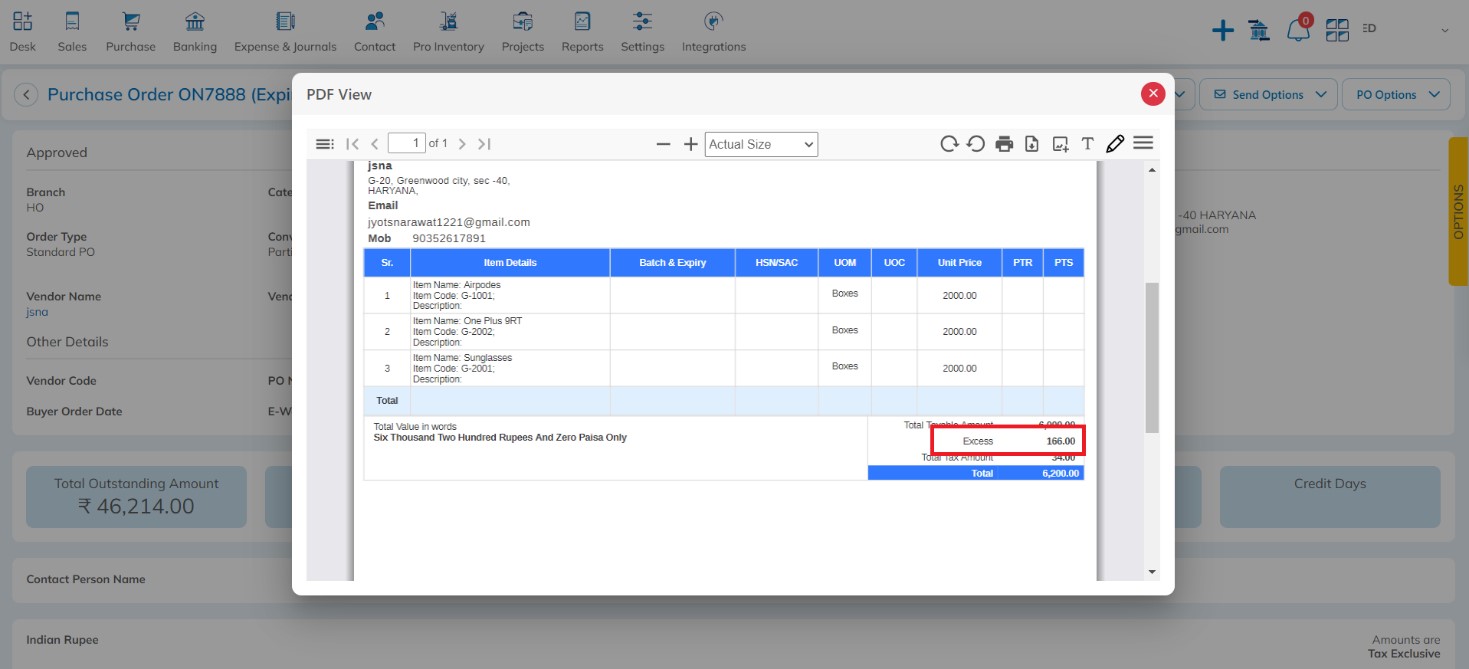Image resolution: width=1469 pixels, height=669 pixels.
Task: Rotate the PDF page counterclockwise
Action: pos(976,144)
